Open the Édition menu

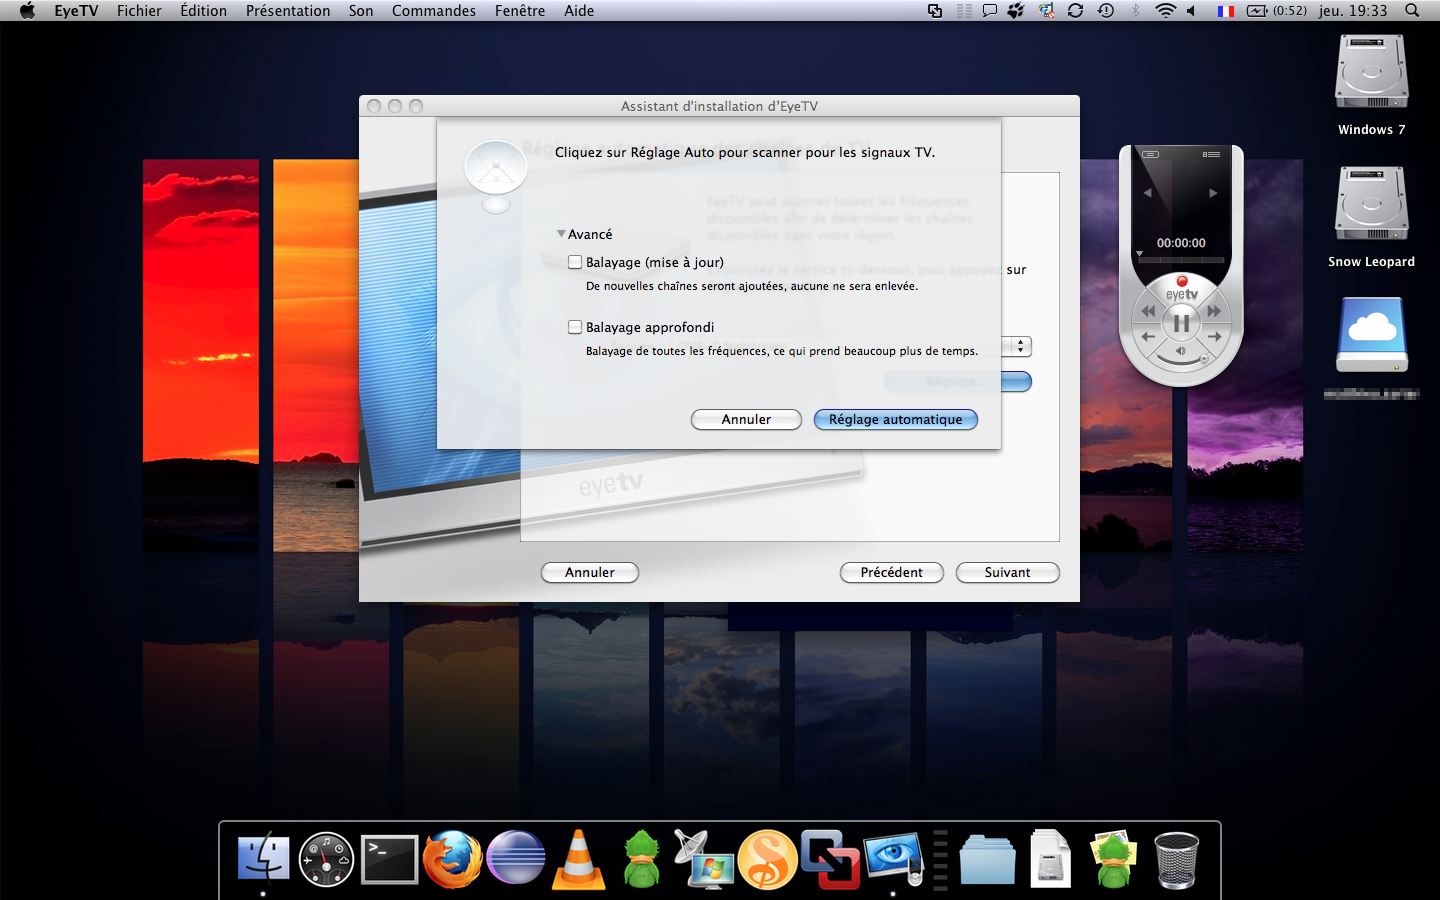pyautogui.click(x=203, y=11)
